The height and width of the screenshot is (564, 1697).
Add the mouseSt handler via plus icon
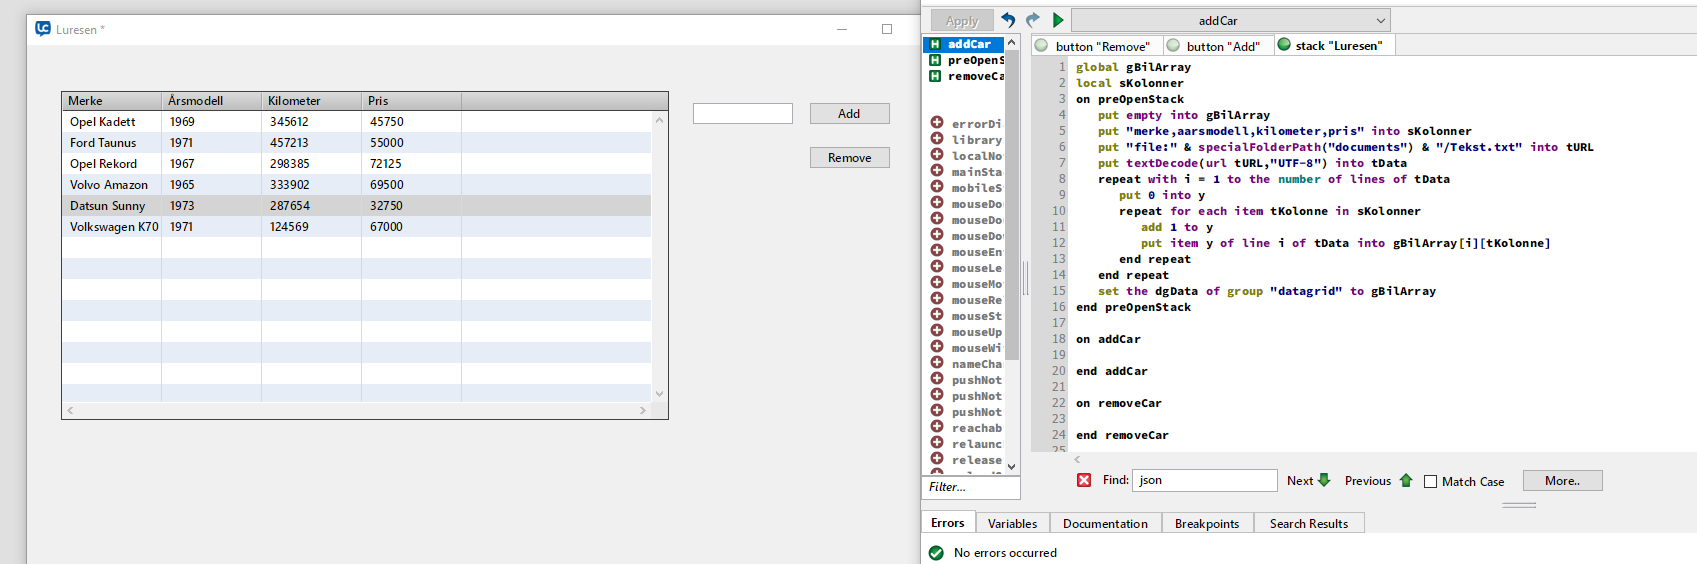(937, 315)
